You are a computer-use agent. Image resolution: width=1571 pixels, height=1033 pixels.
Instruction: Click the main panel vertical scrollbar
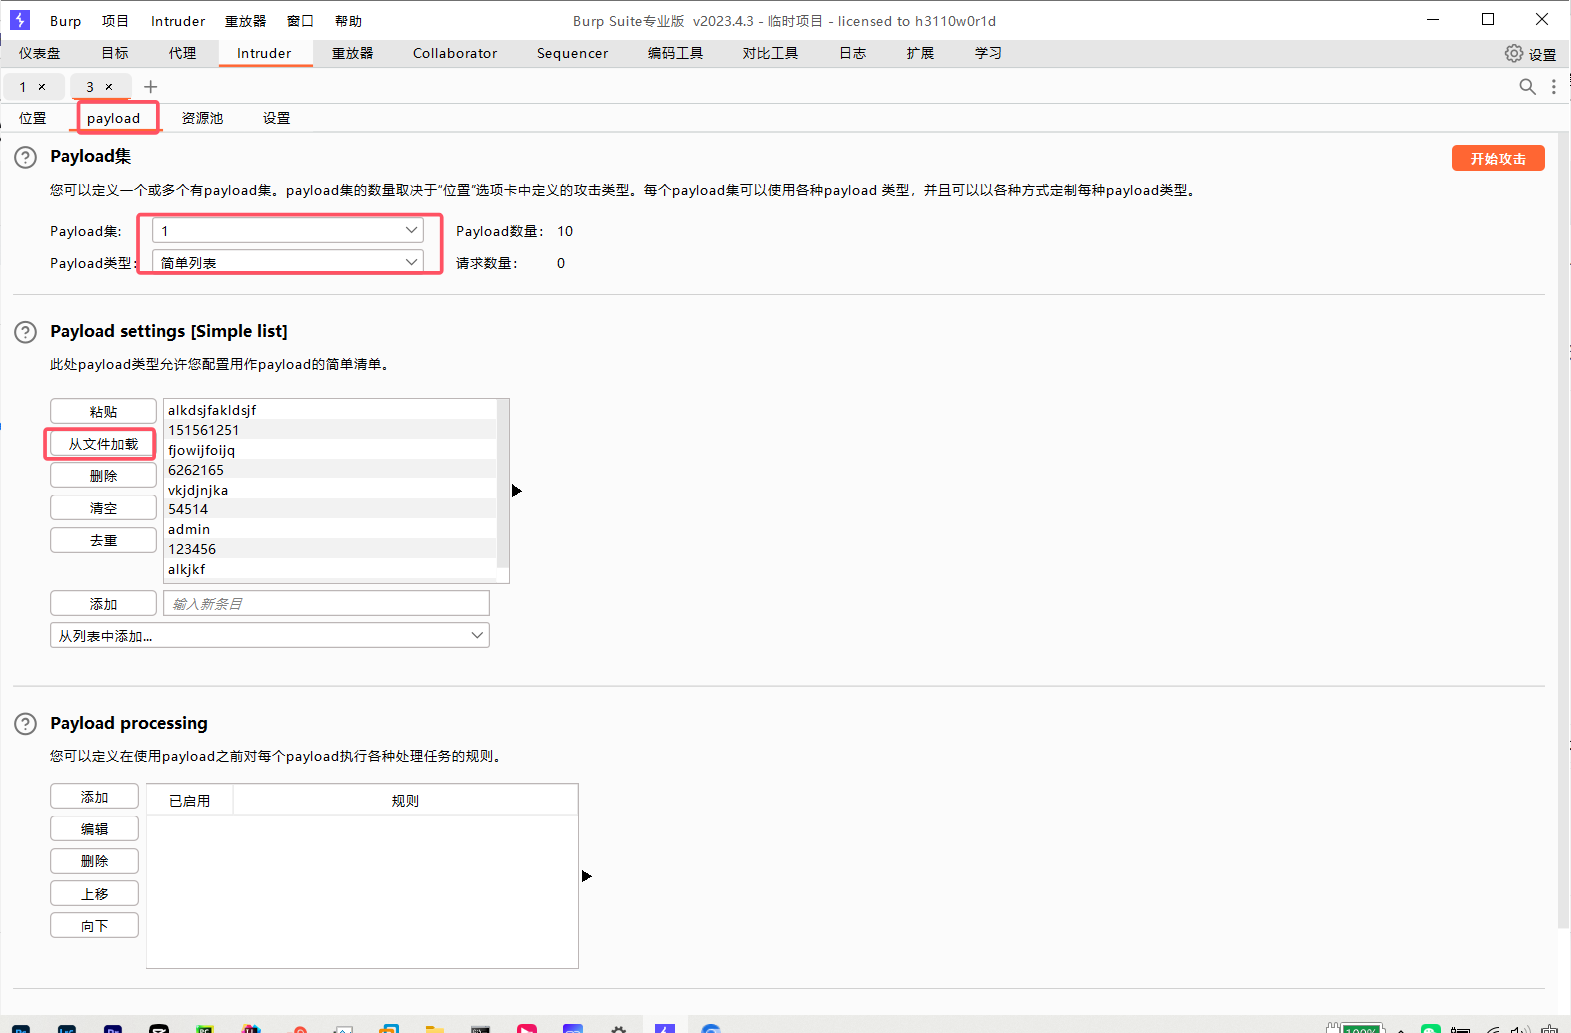1563,530
